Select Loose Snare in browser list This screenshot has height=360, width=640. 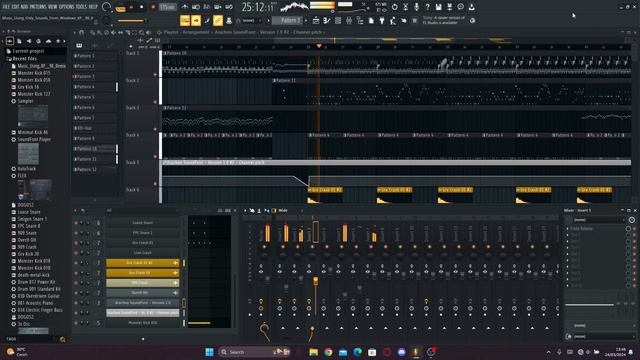click(29, 212)
